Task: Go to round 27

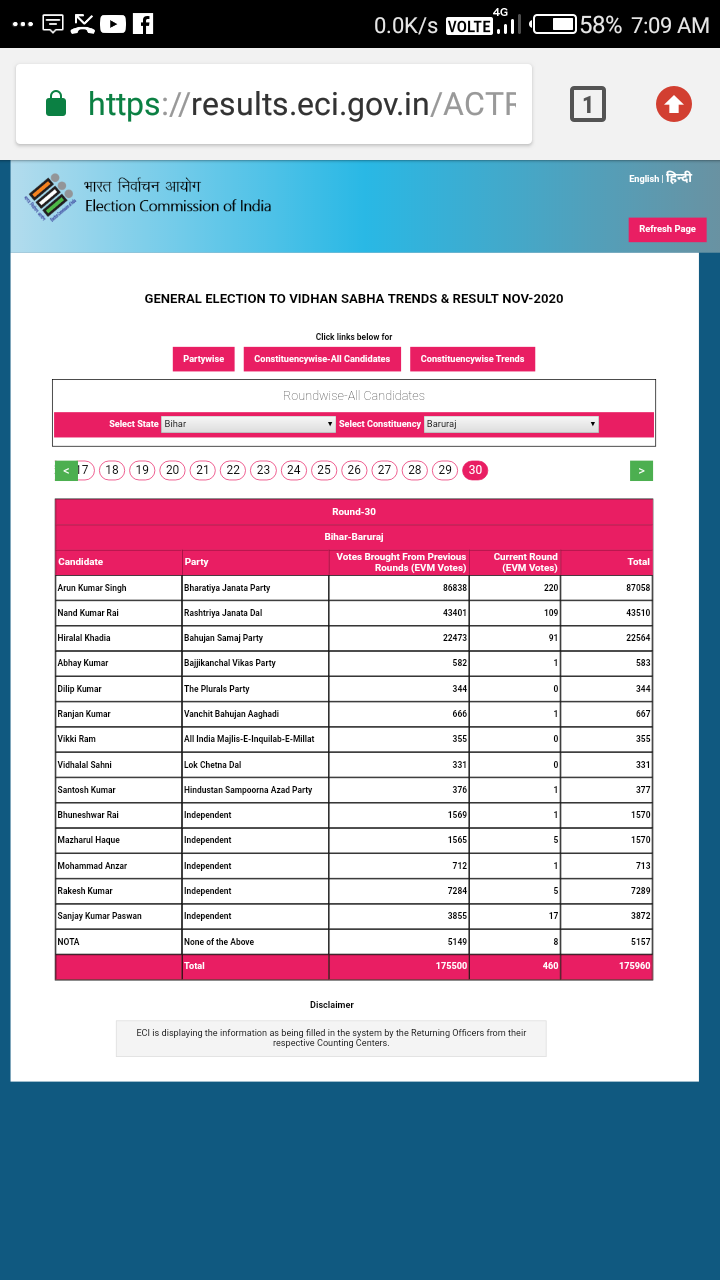Action: pyautogui.click(x=384, y=470)
